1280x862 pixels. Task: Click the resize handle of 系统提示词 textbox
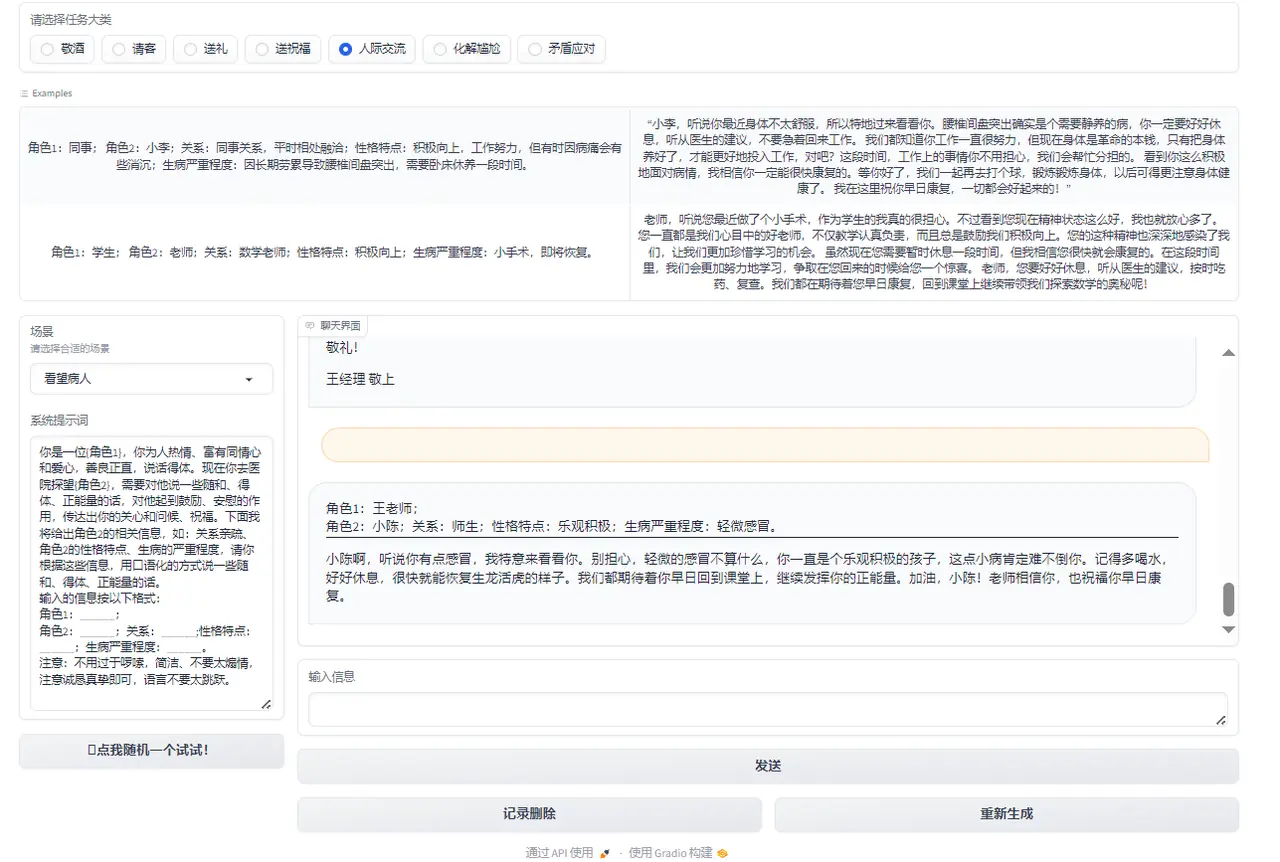point(266,704)
